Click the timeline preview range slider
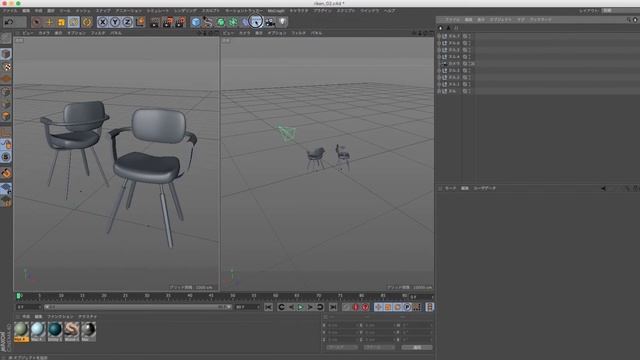Image resolution: width=640 pixels, height=360 pixels. [x=138, y=307]
